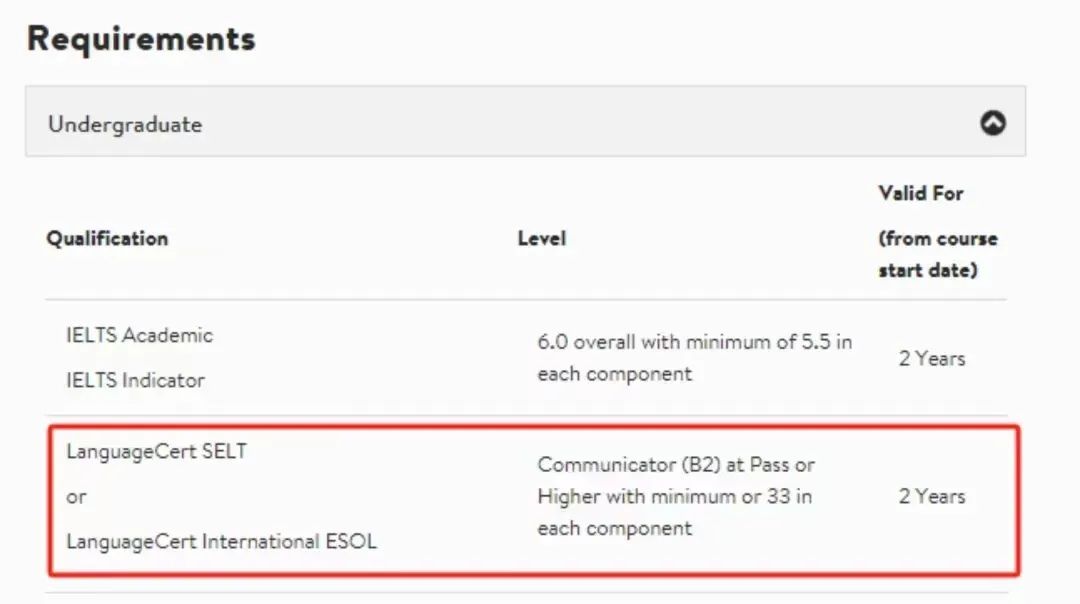Image resolution: width=1080 pixels, height=604 pixels.
Task: Click the word Undergraduate in the accordion bar
Action: tap(125, 125)
